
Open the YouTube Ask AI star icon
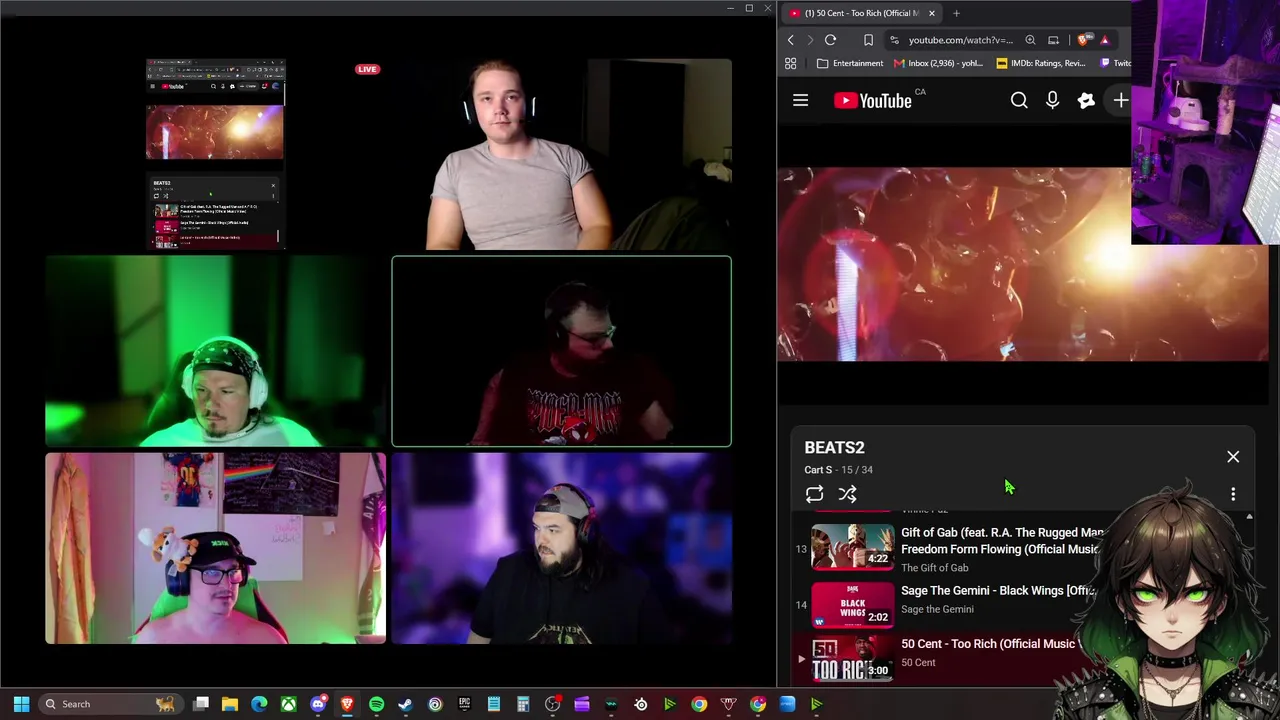pos(1086,100)
